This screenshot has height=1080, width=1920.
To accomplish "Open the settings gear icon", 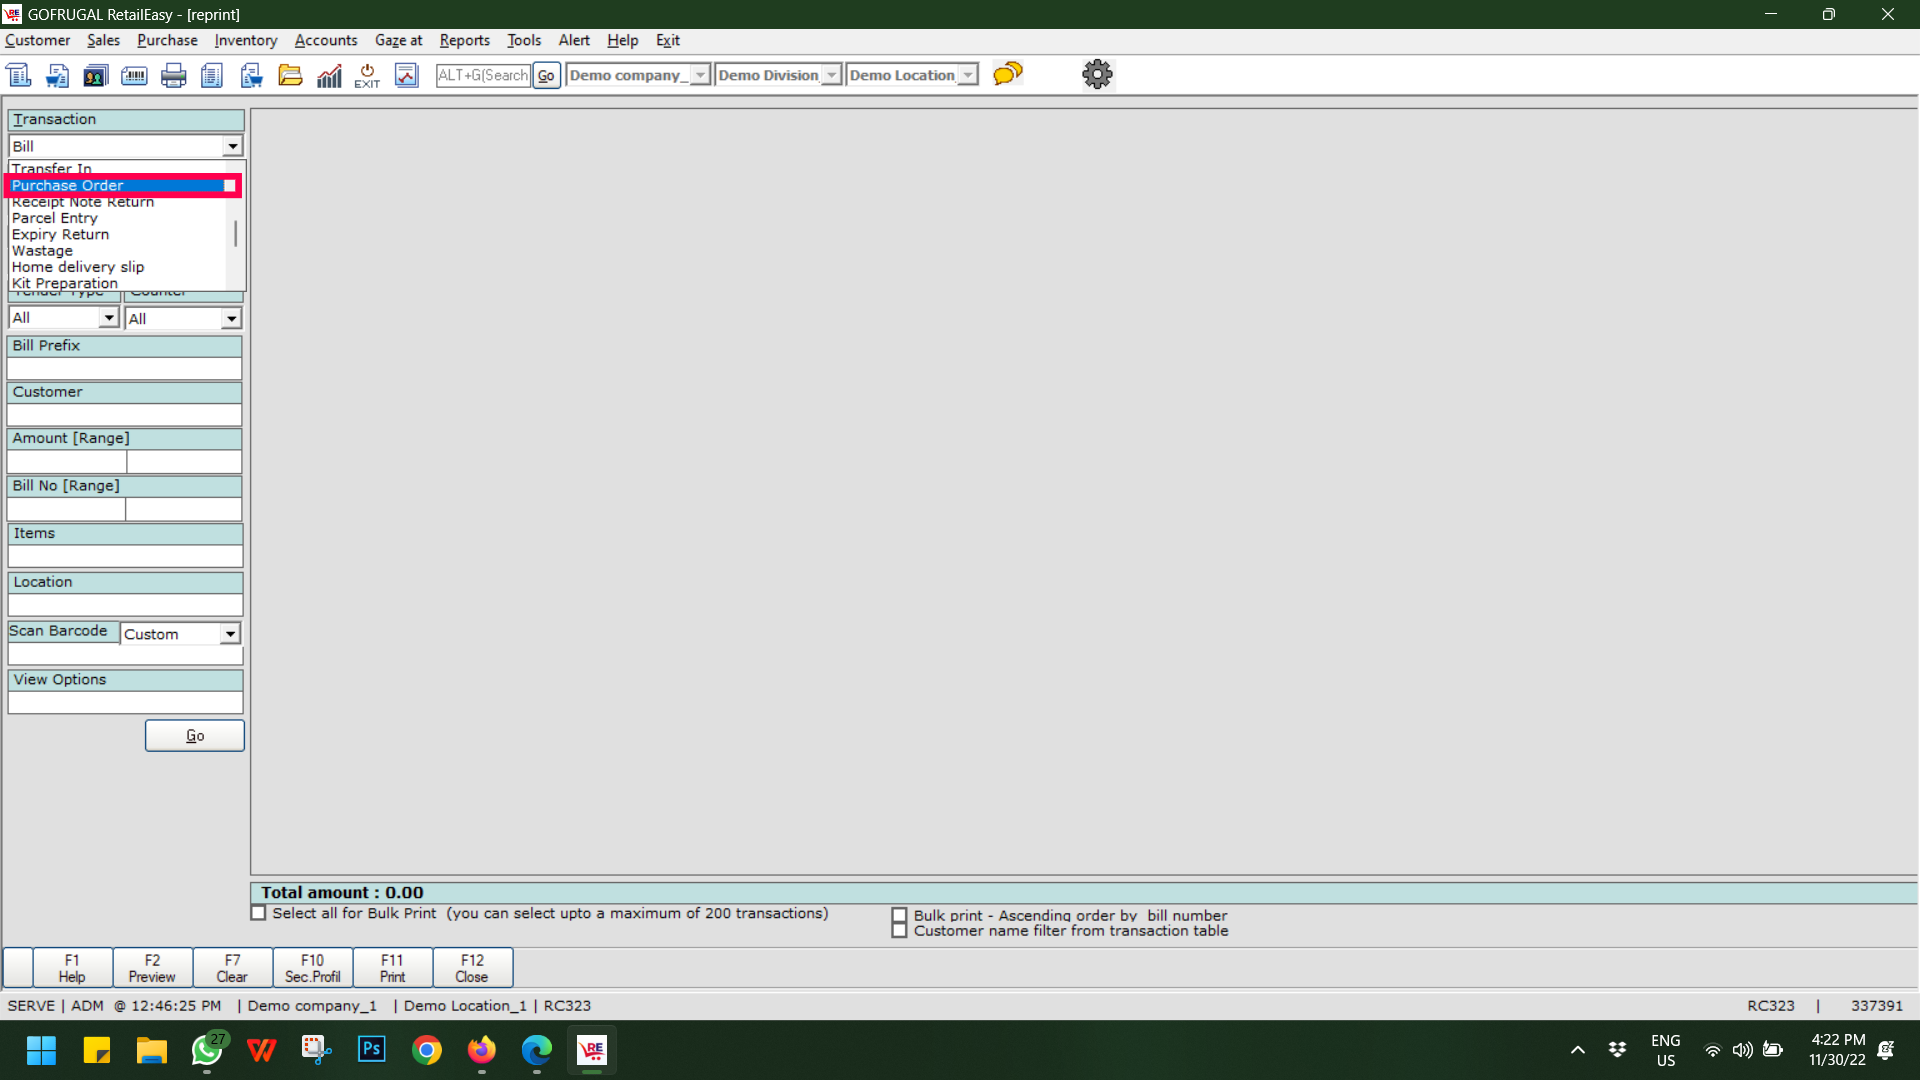I will coord(1097,74).
